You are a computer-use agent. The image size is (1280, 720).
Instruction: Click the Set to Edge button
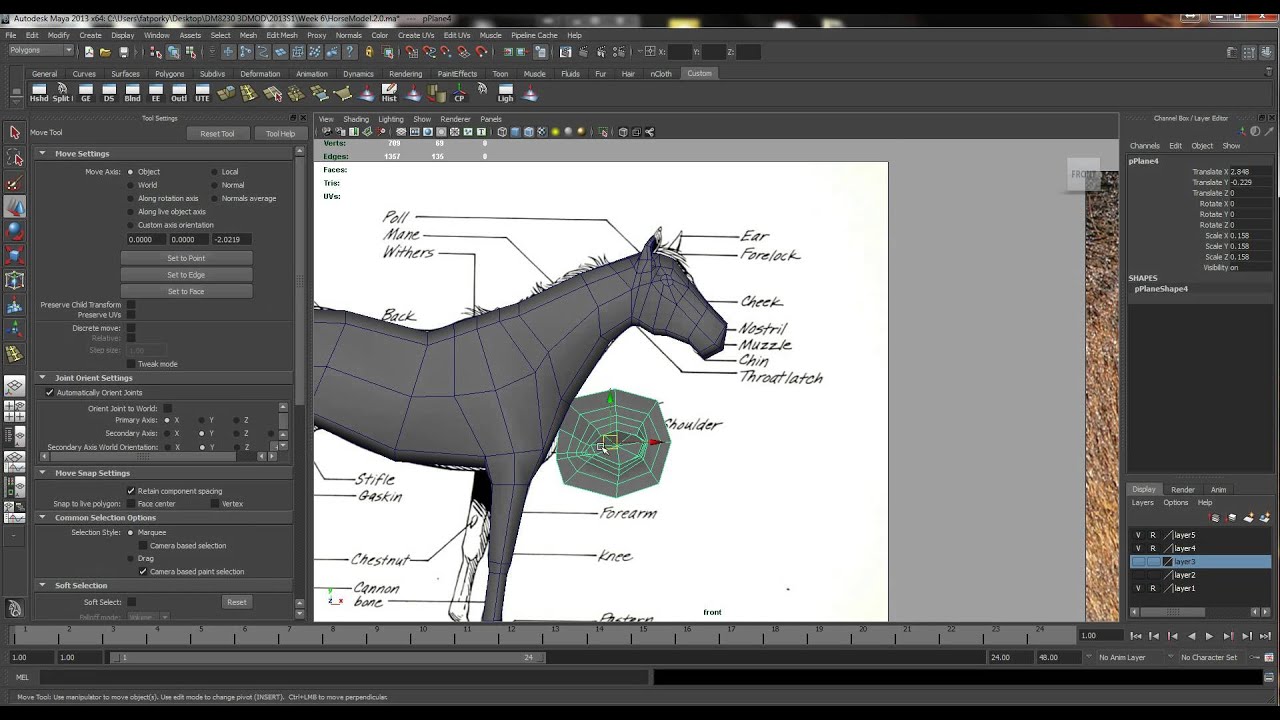(186, 275)
